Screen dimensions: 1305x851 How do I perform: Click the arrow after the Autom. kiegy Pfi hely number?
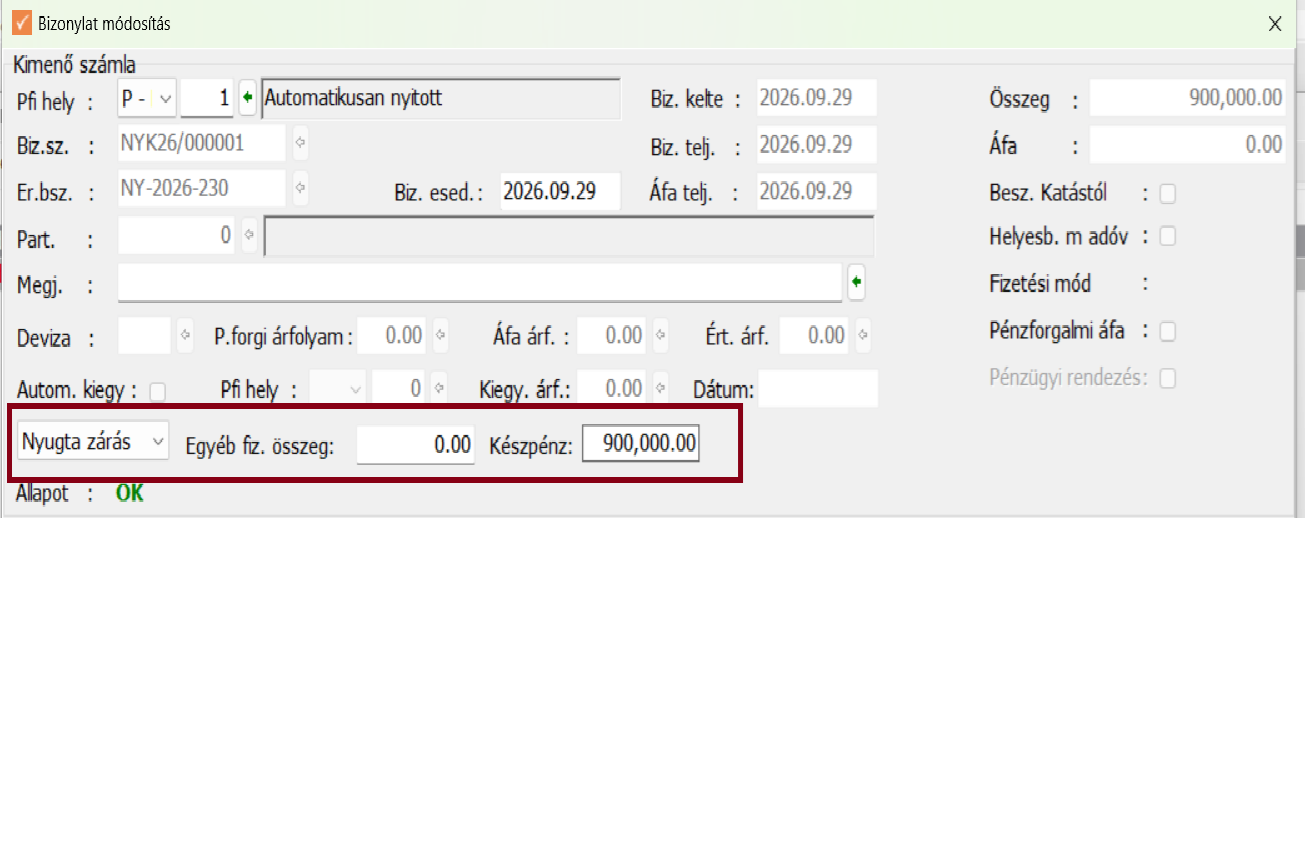[x=439, y=387]
